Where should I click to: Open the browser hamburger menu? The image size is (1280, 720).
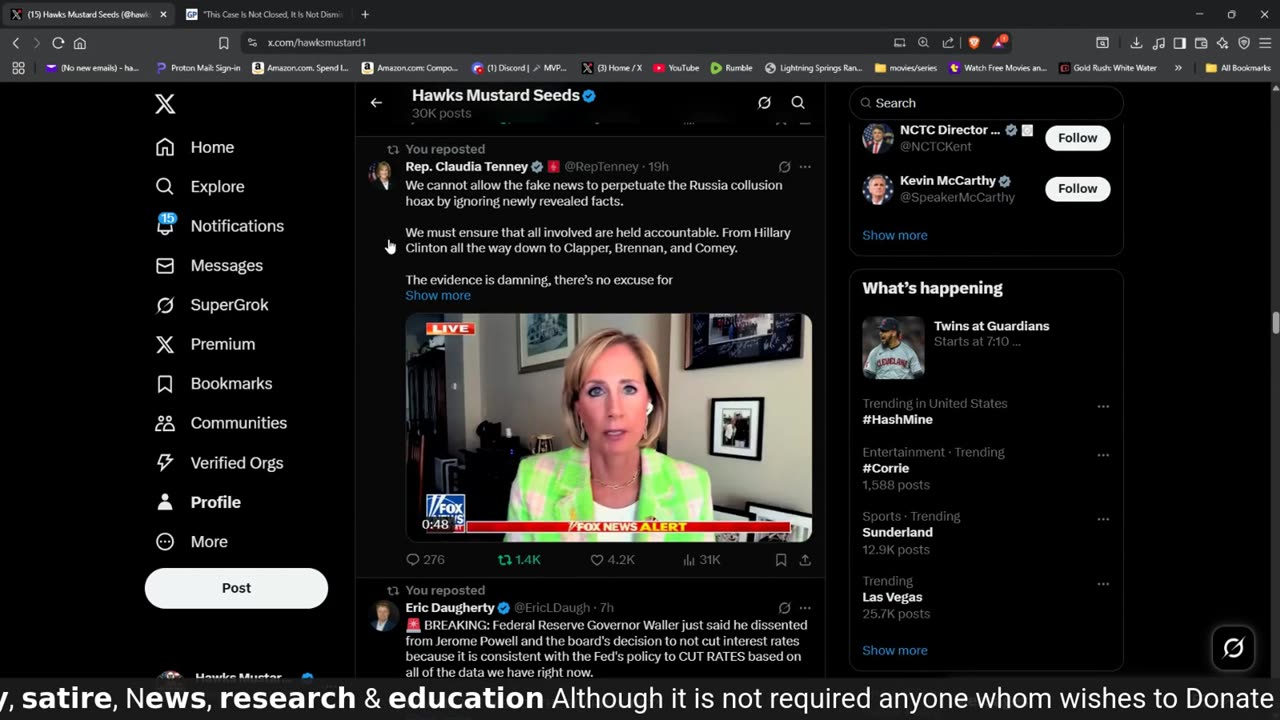coord(1265,43)
